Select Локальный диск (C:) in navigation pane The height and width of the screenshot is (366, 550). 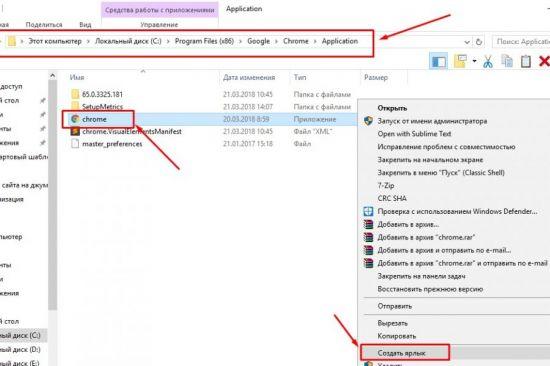click(20, 335)
